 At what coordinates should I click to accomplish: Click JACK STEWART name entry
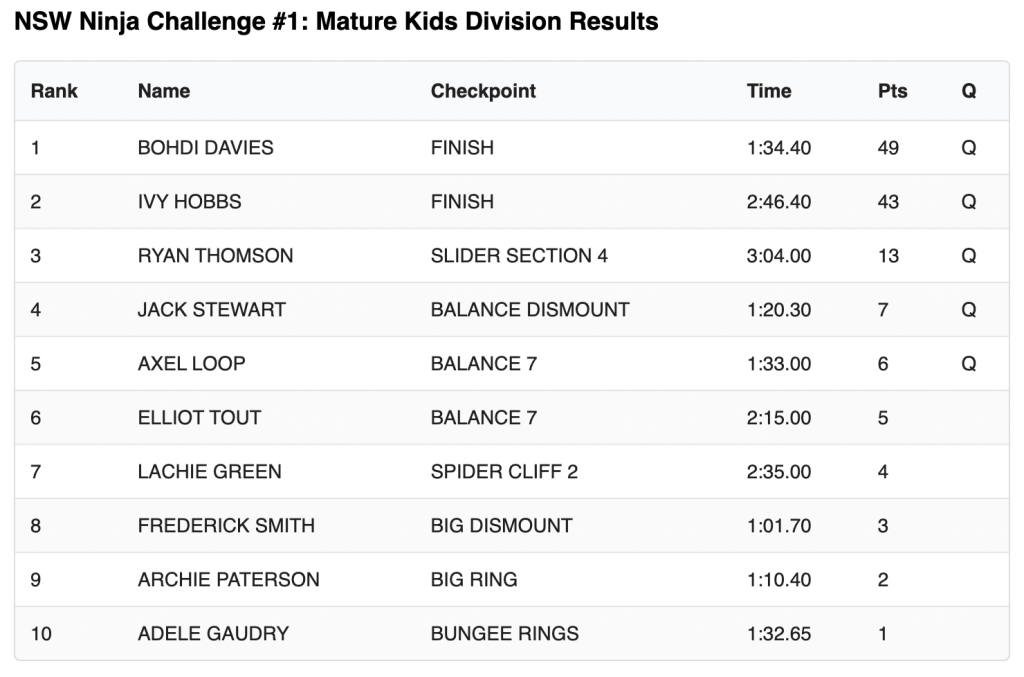(x=211, y=310)
